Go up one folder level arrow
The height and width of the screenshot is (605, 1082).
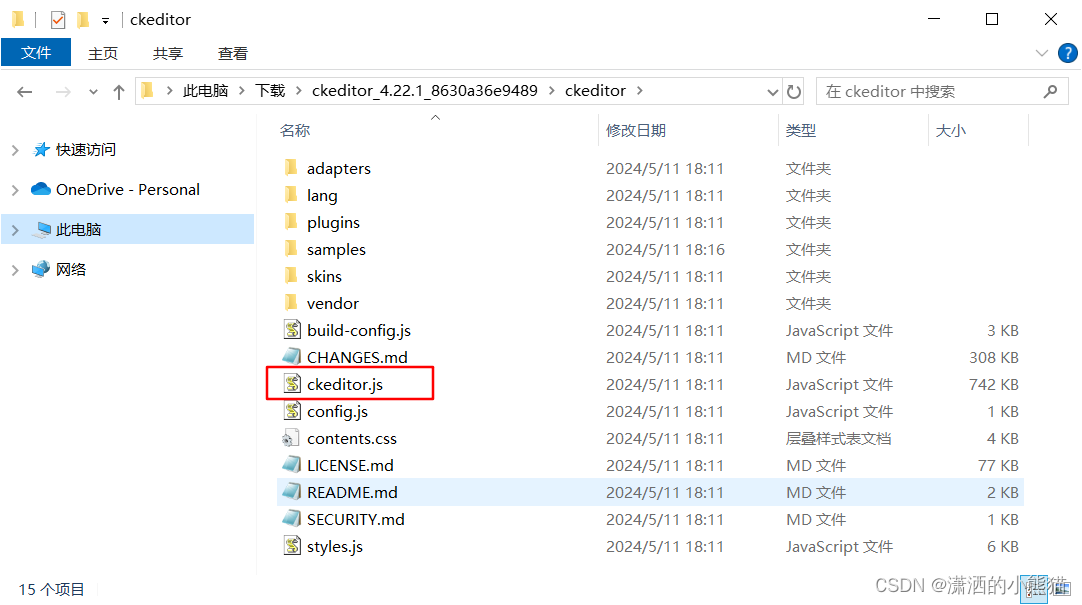tap(119, 92)
